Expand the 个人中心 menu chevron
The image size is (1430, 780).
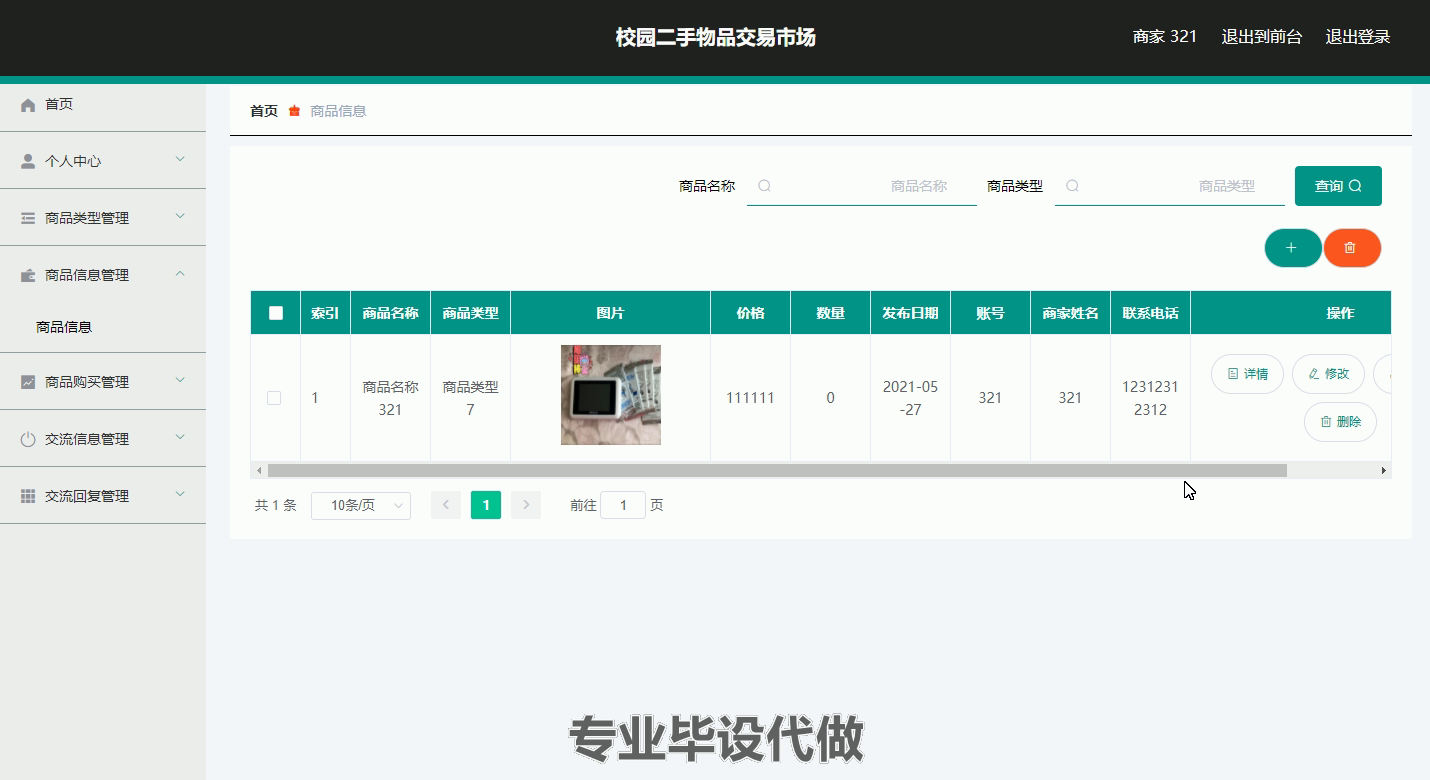(x=180, y=159)
